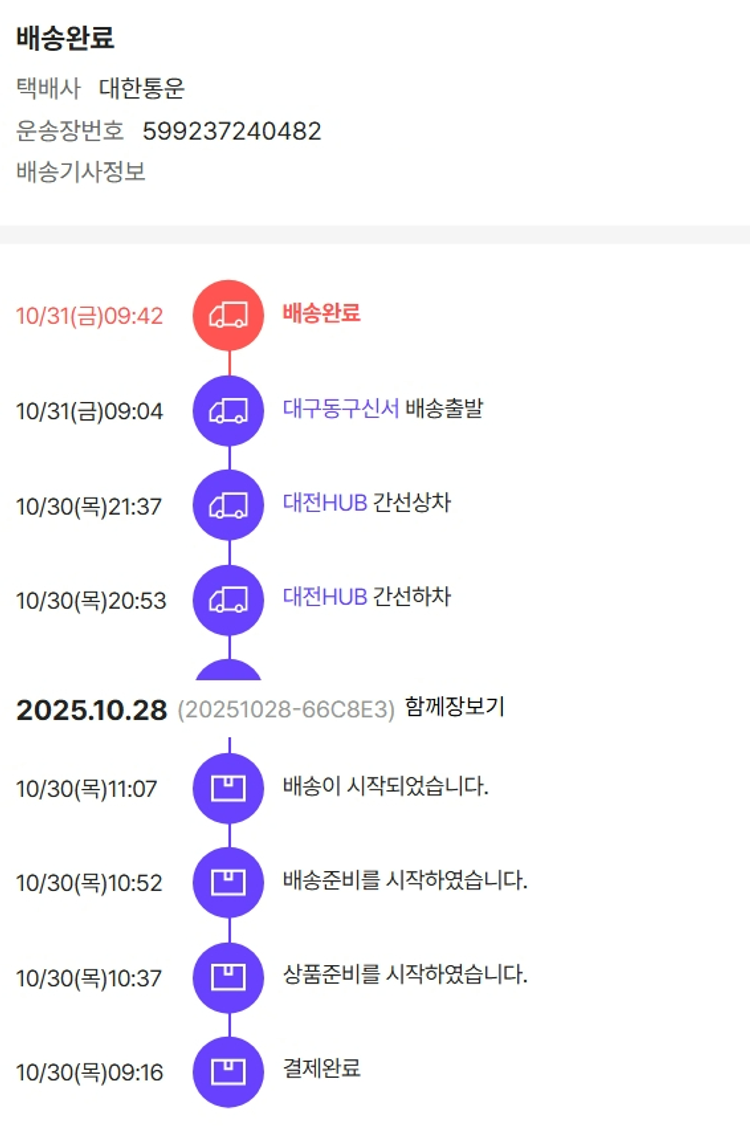This screenshot has height=1144, width=750.
Task: Open the 대전HUB link on 간선상차 row
Action: coord(325,503)
